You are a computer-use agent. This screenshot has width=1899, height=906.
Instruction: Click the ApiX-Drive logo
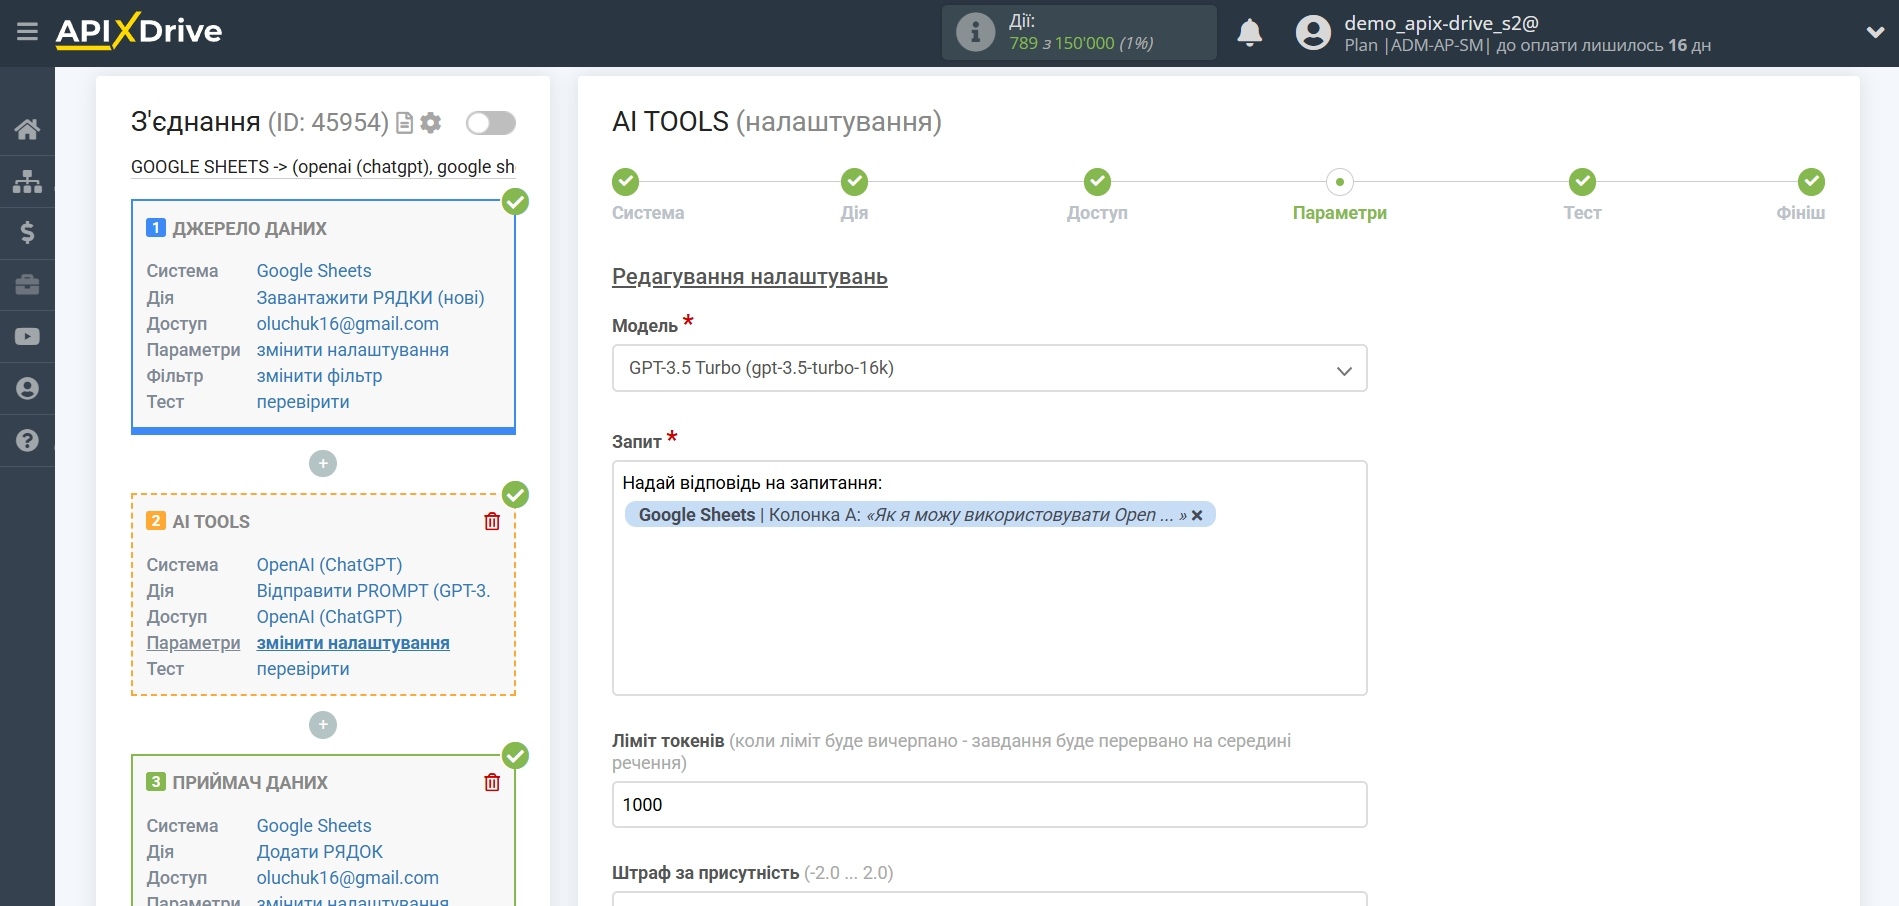point(139,31)
